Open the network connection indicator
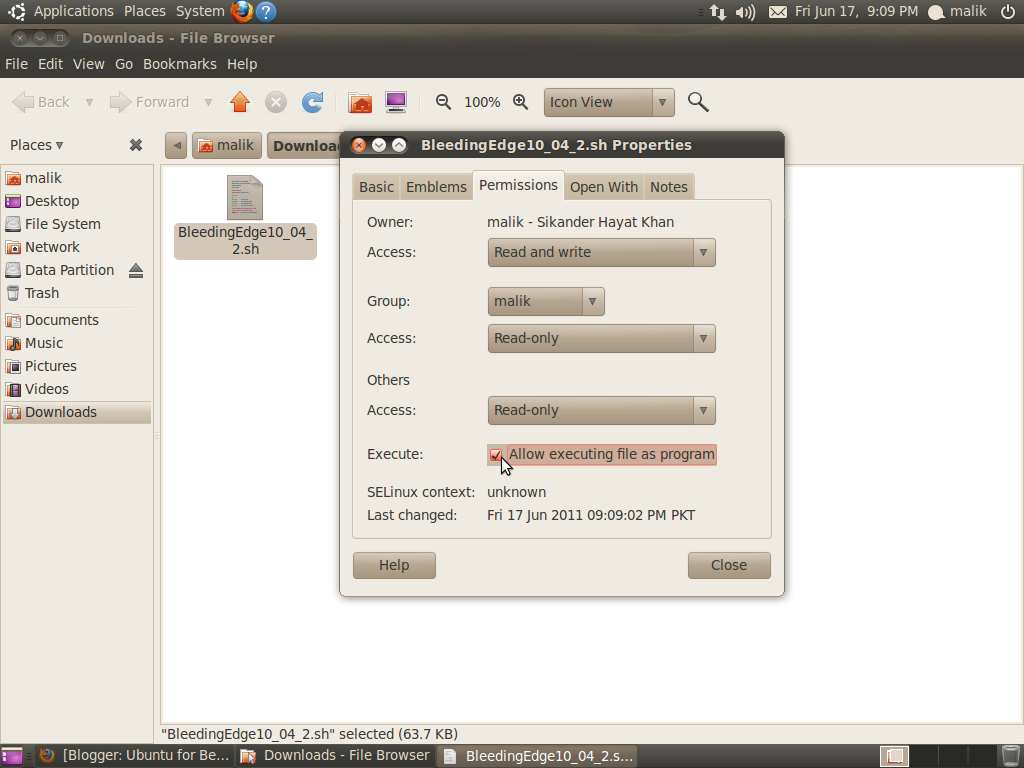This screenshot has height=768, width=1024. (x=718, y=12)
